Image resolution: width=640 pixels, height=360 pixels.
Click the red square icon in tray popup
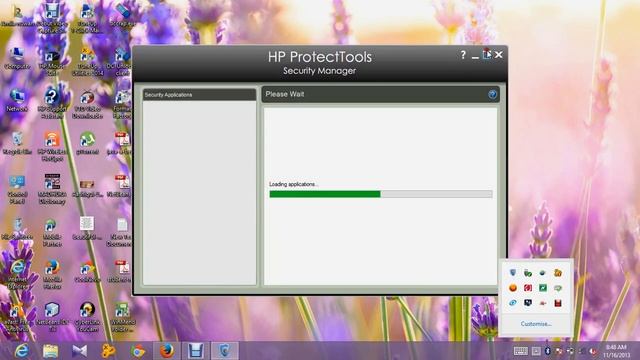tap(528, 288)
